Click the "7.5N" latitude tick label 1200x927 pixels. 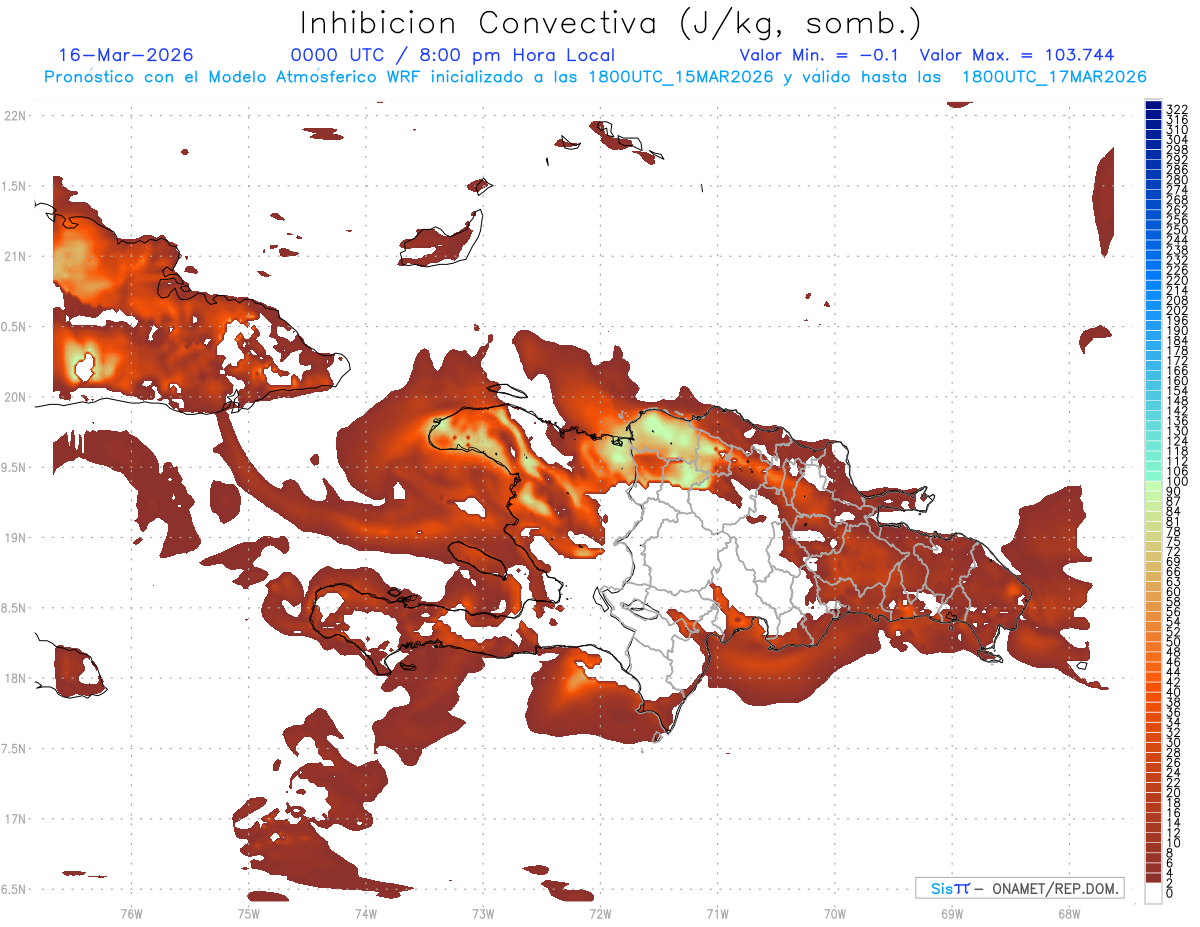click(x=15, y=748)
